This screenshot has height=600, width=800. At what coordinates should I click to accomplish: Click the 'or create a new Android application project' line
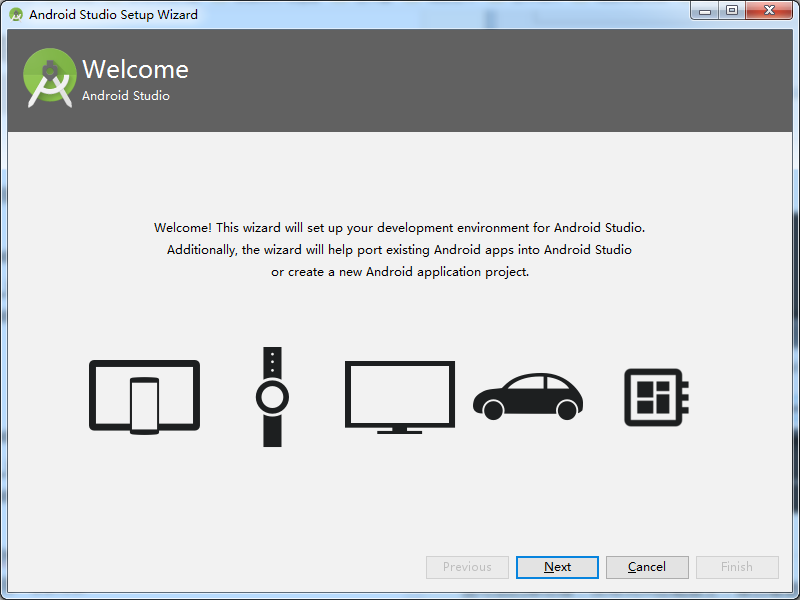[x=400, y=271]
